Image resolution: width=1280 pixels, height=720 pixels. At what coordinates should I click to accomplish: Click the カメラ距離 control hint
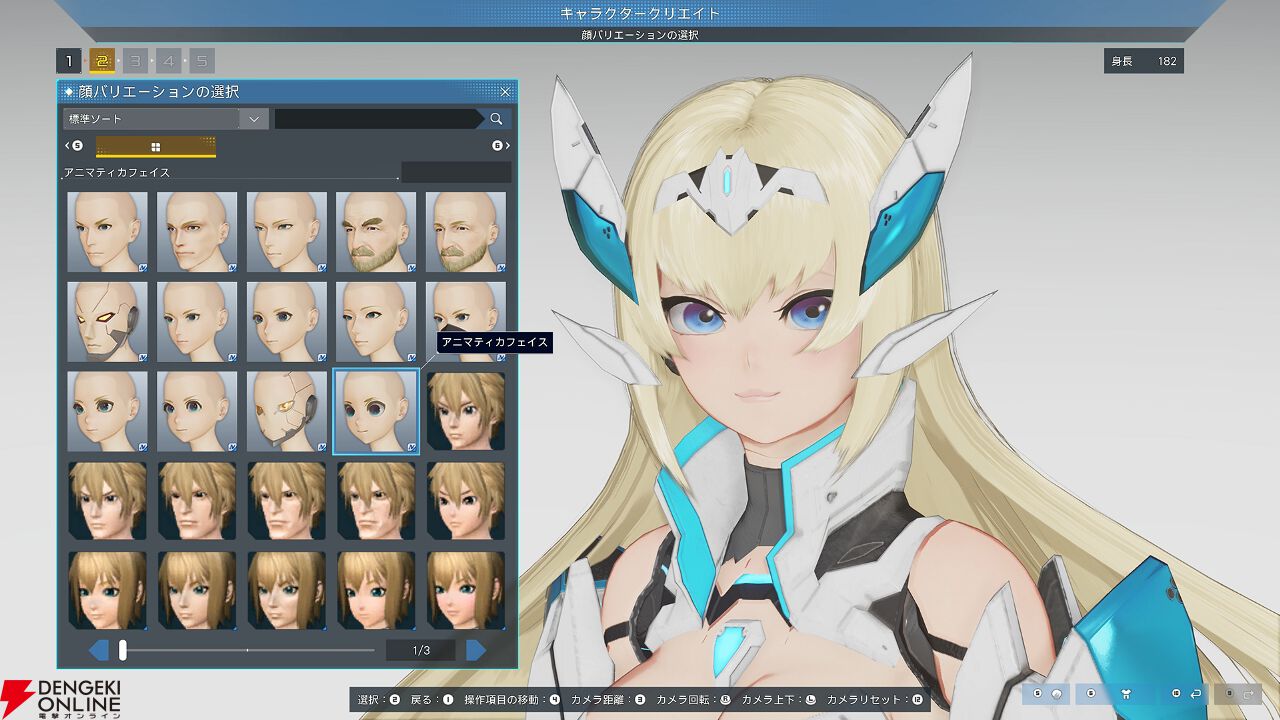(608, 700)
